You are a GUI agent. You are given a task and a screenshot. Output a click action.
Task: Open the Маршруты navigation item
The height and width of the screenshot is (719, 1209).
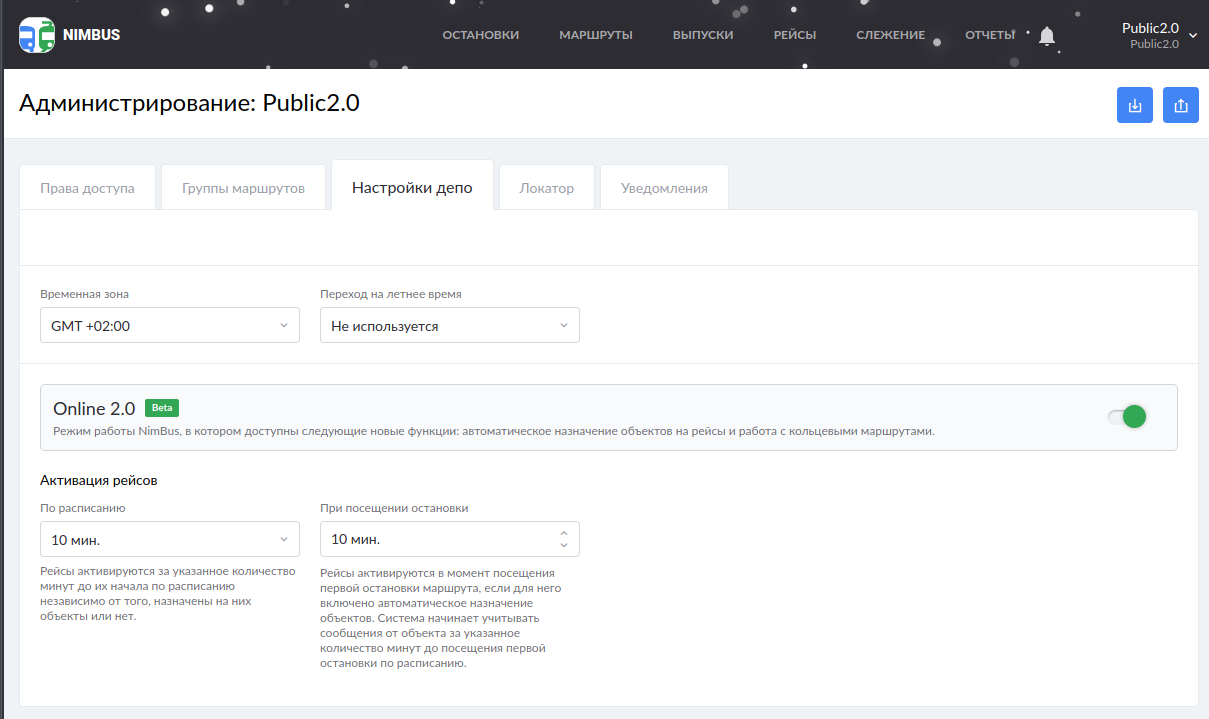(595, 35)
